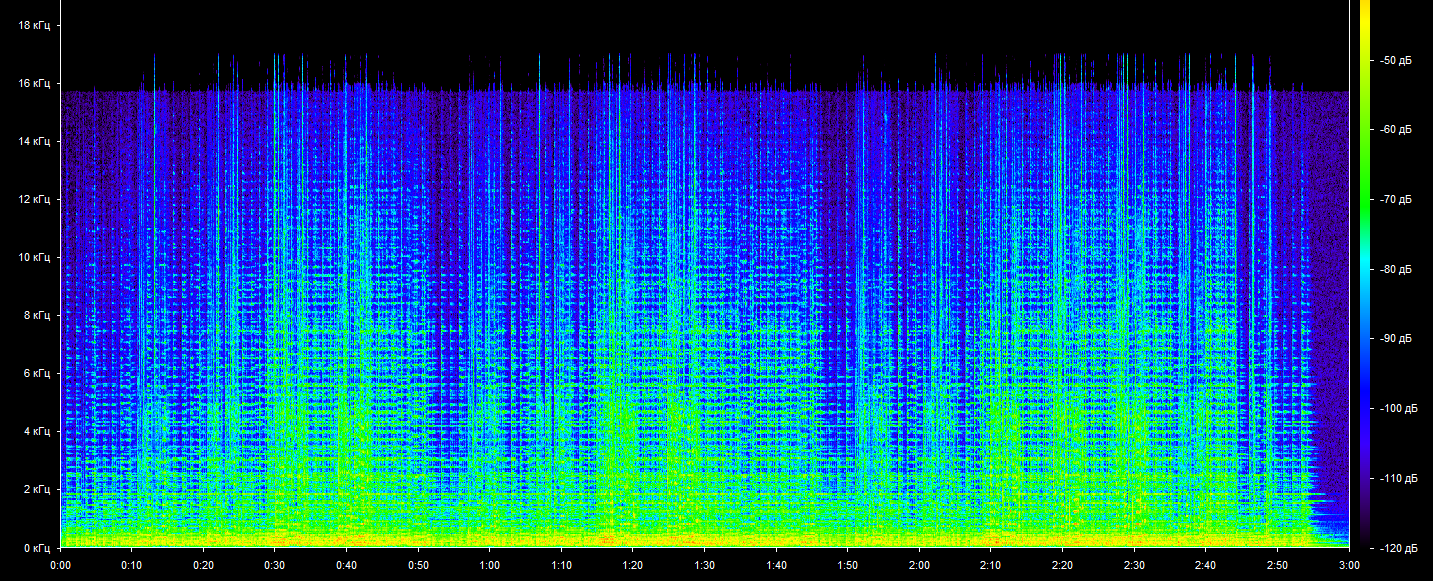
Task: Click the 14 кГц frequency axis label
Action: (34, 142)
